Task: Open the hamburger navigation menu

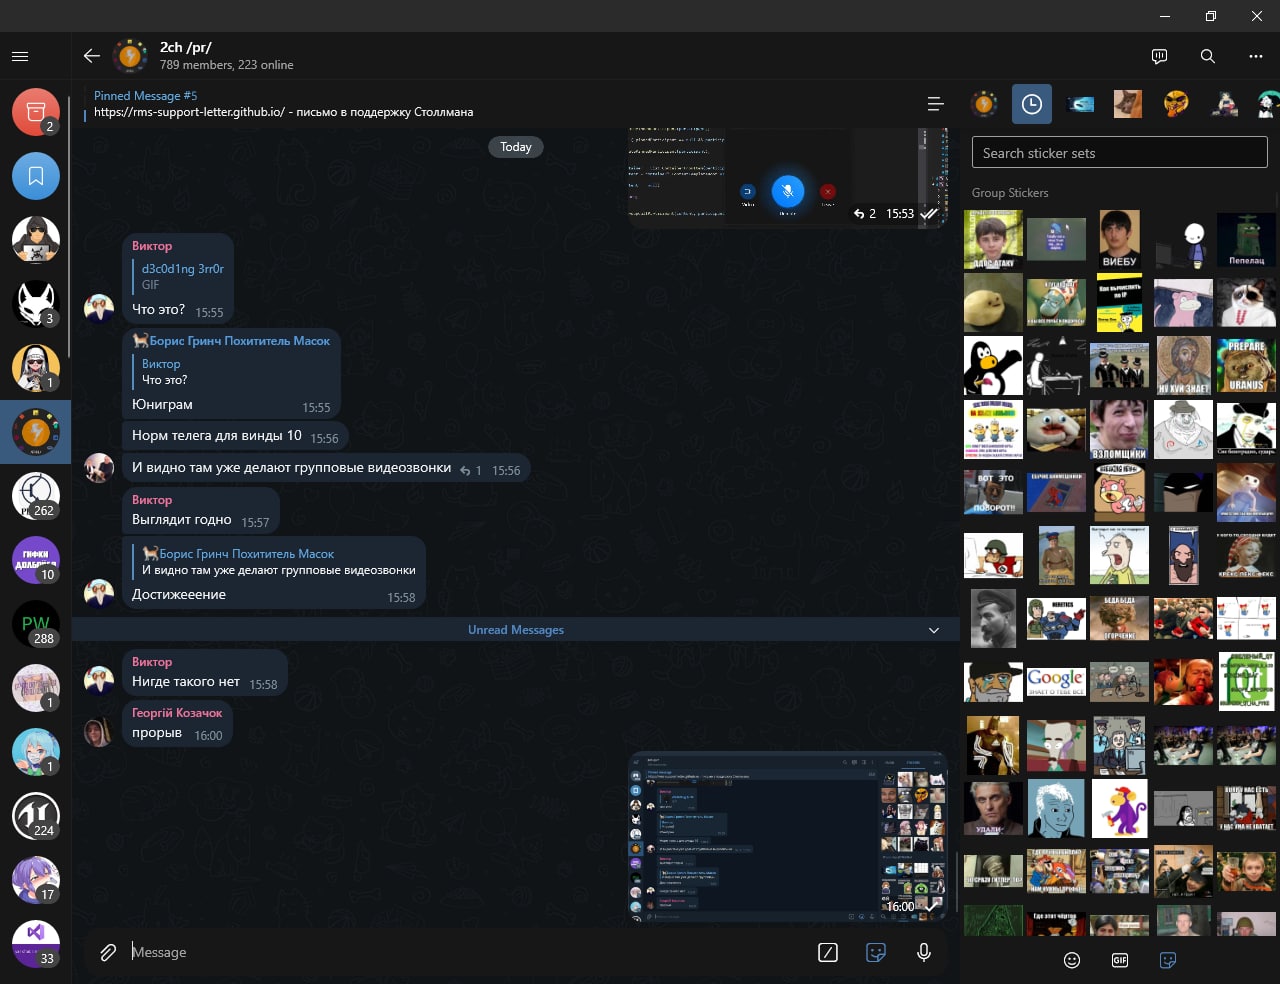Action: pyautogui.click(x=20, y=57)
